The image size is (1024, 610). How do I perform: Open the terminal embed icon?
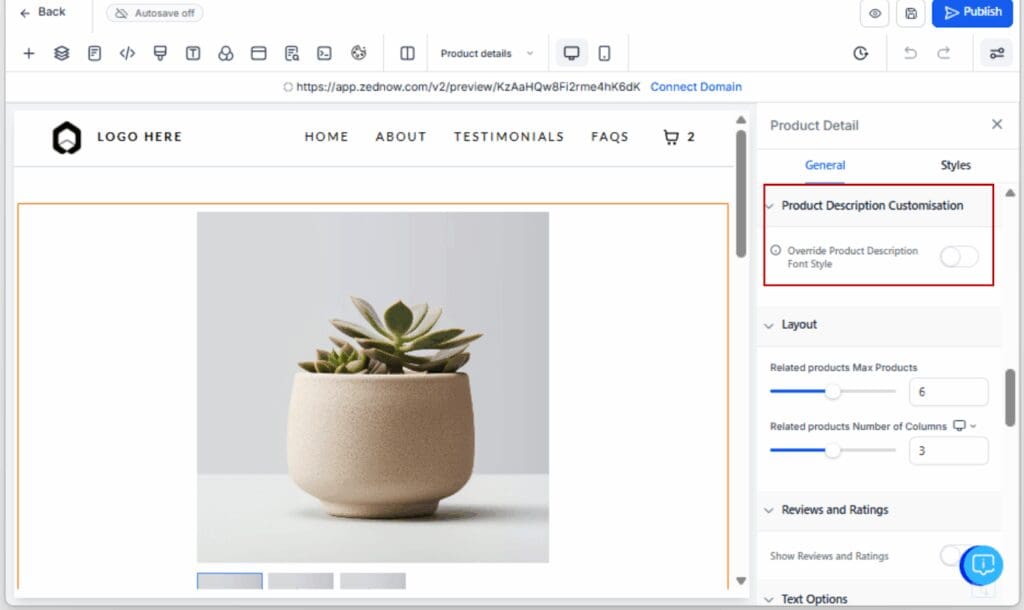coord(322,52)
